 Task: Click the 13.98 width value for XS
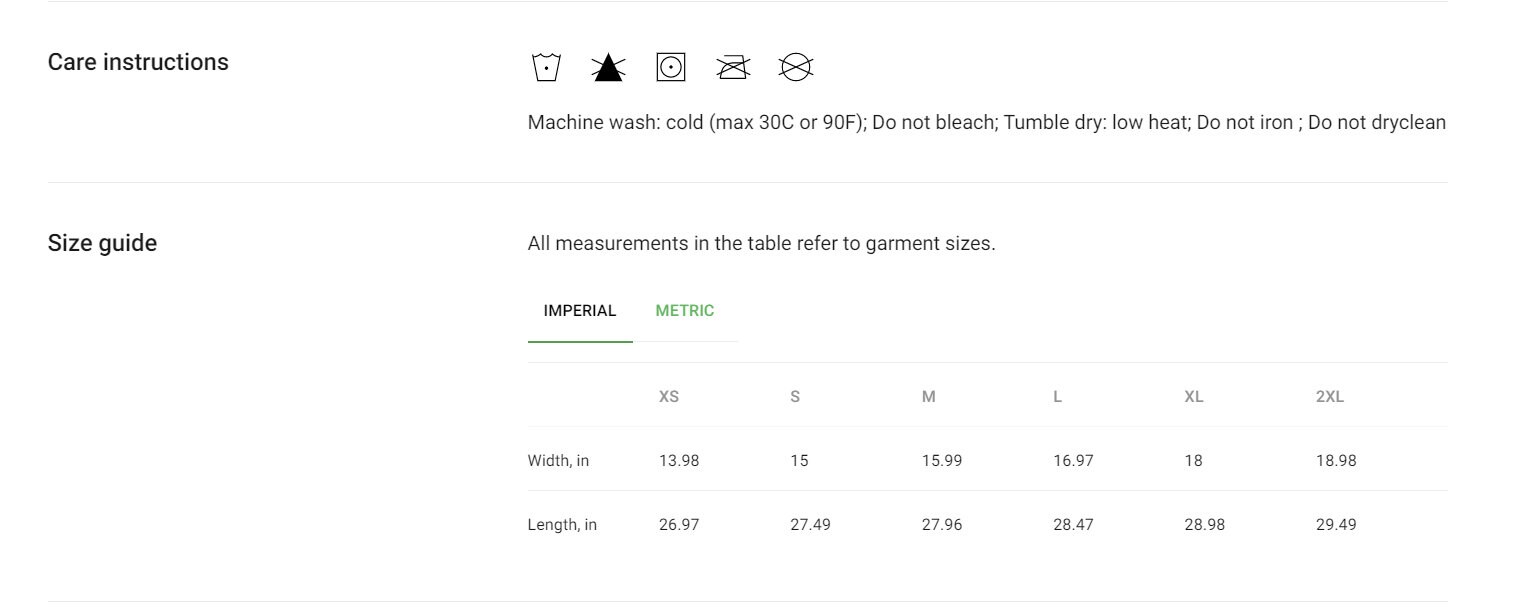tap(679, 461)
